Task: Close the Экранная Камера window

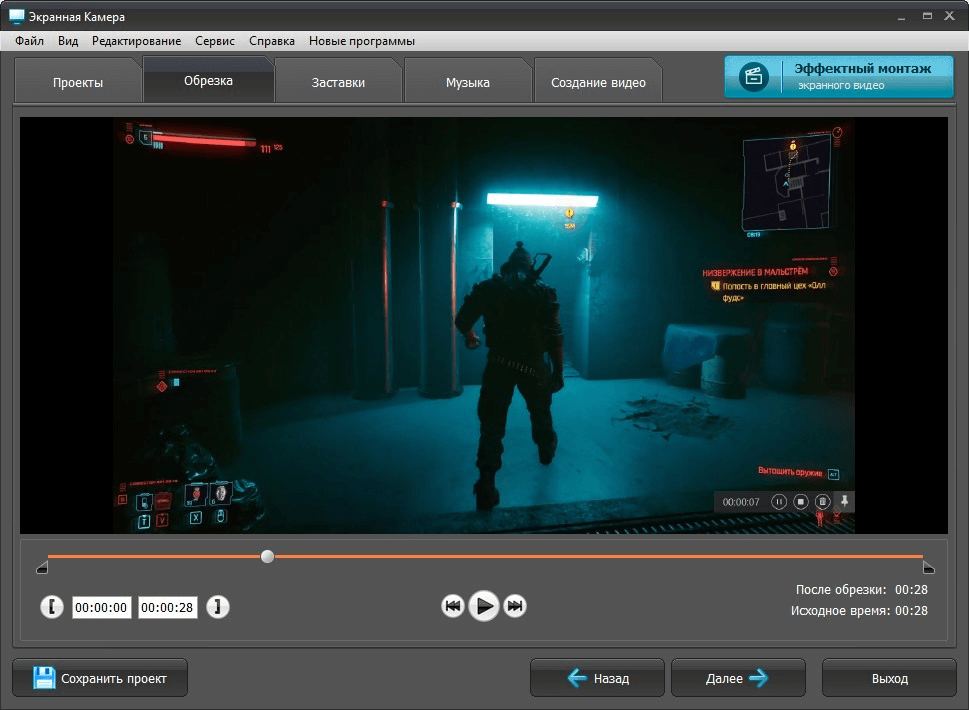Action: point(950,16)
